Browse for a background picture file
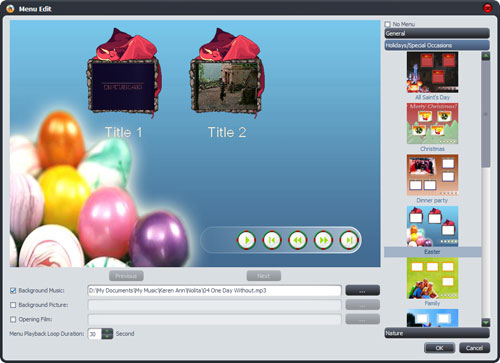The image size is (500, 363). [x=362, y=305]
